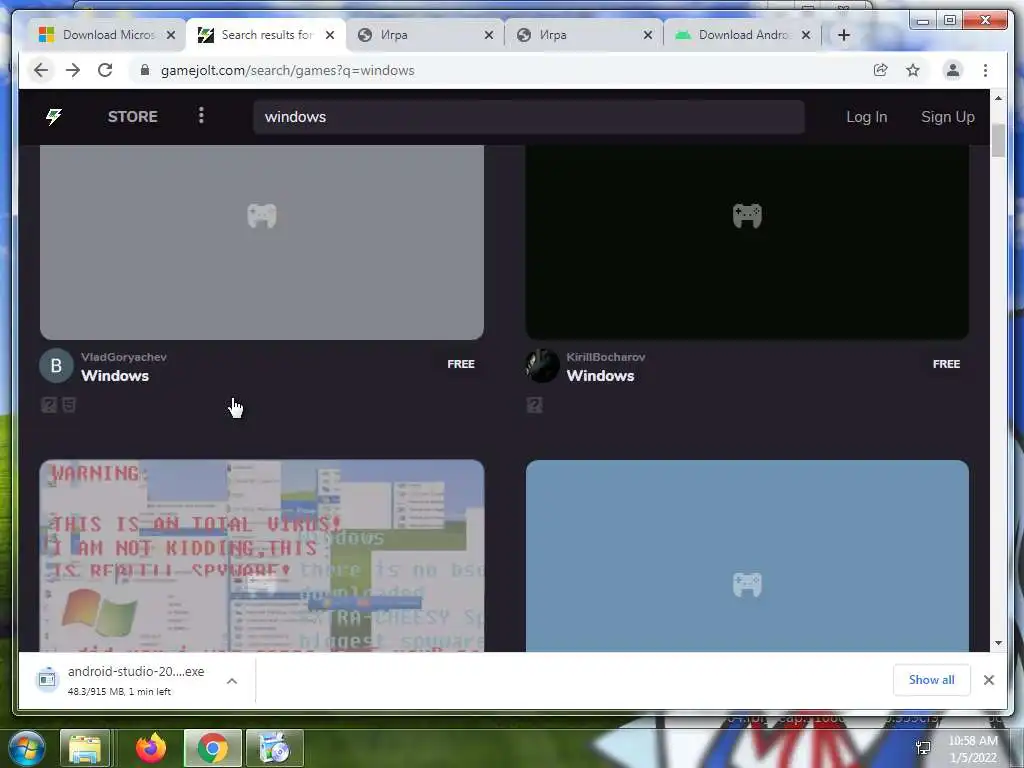Screen dimensions: 1024x768
Task: Click the FREE label on KirillBocharov's game
Action: point(946,364)
